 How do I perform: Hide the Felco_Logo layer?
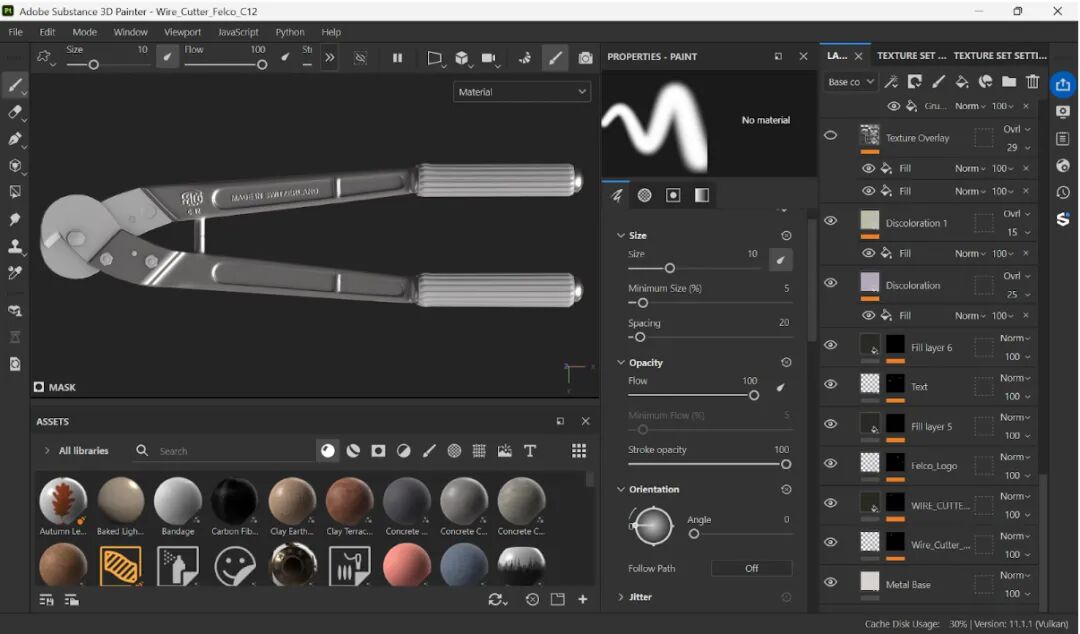point(831,463)
